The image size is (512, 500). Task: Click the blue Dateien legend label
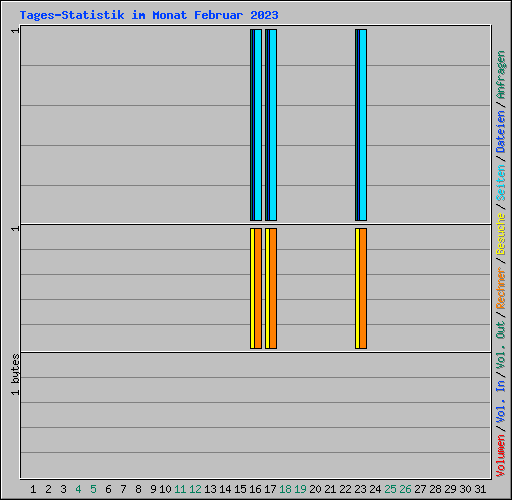(501, 132)
